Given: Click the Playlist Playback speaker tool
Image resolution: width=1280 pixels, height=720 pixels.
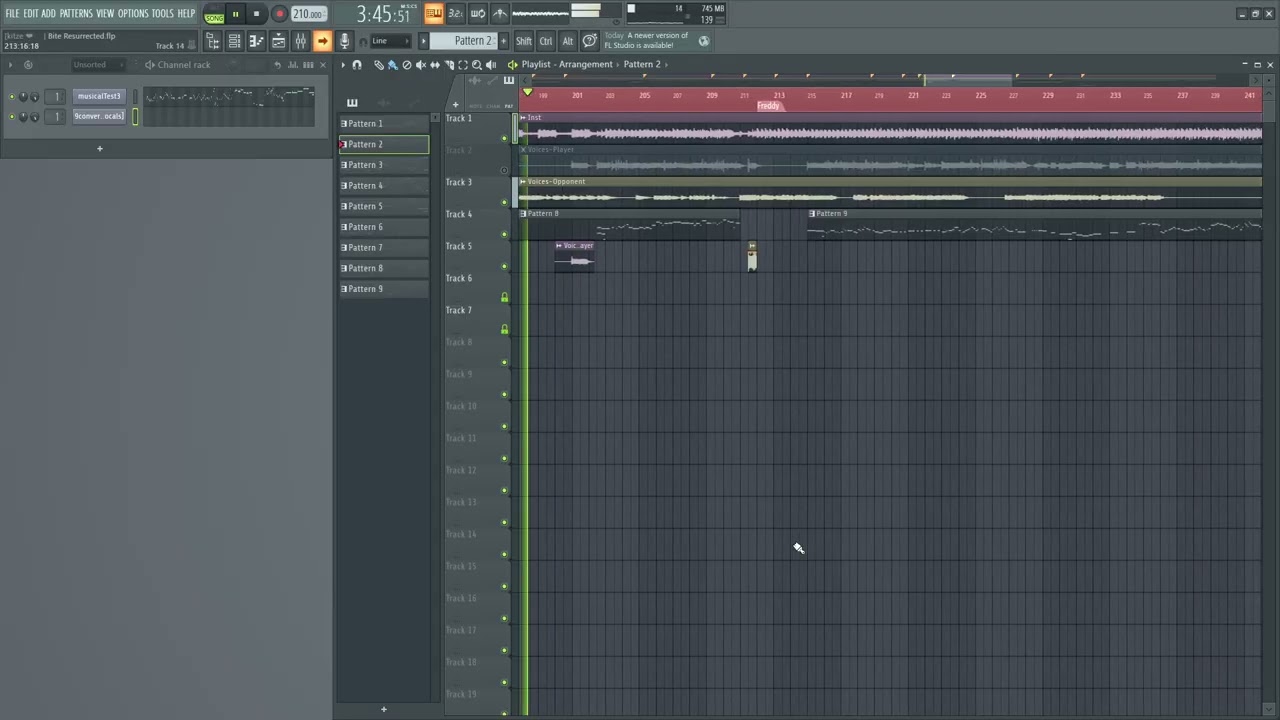Looking at the screenshot, I should click(491, 65).
